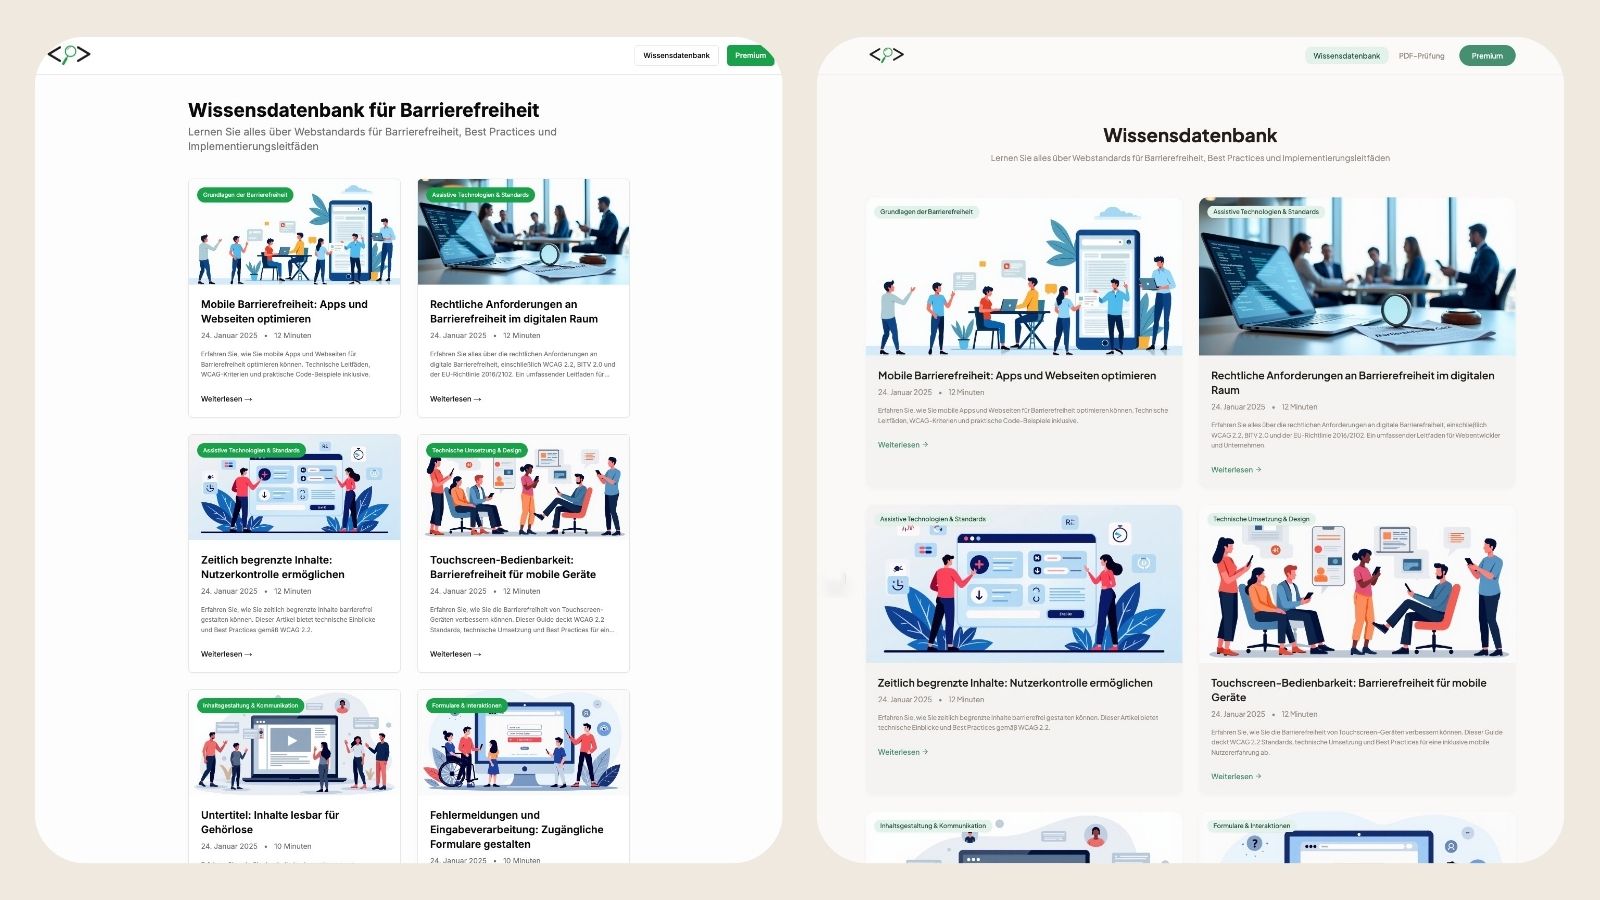Click the heading 'Wissensdatenbank für Barrierefreiheit' on the left page

(363, 110)
